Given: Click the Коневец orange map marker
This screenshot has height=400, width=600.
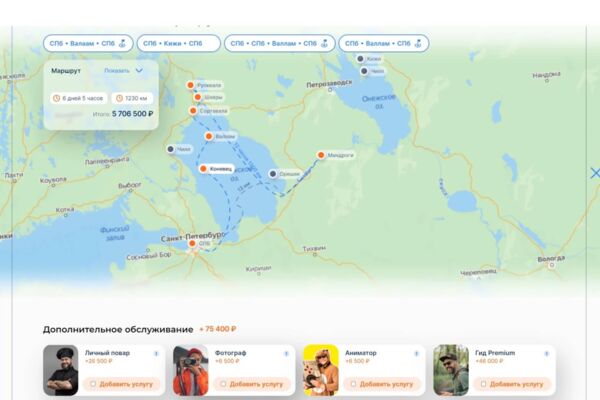Looking at the screenshot, I should (203, 169).
